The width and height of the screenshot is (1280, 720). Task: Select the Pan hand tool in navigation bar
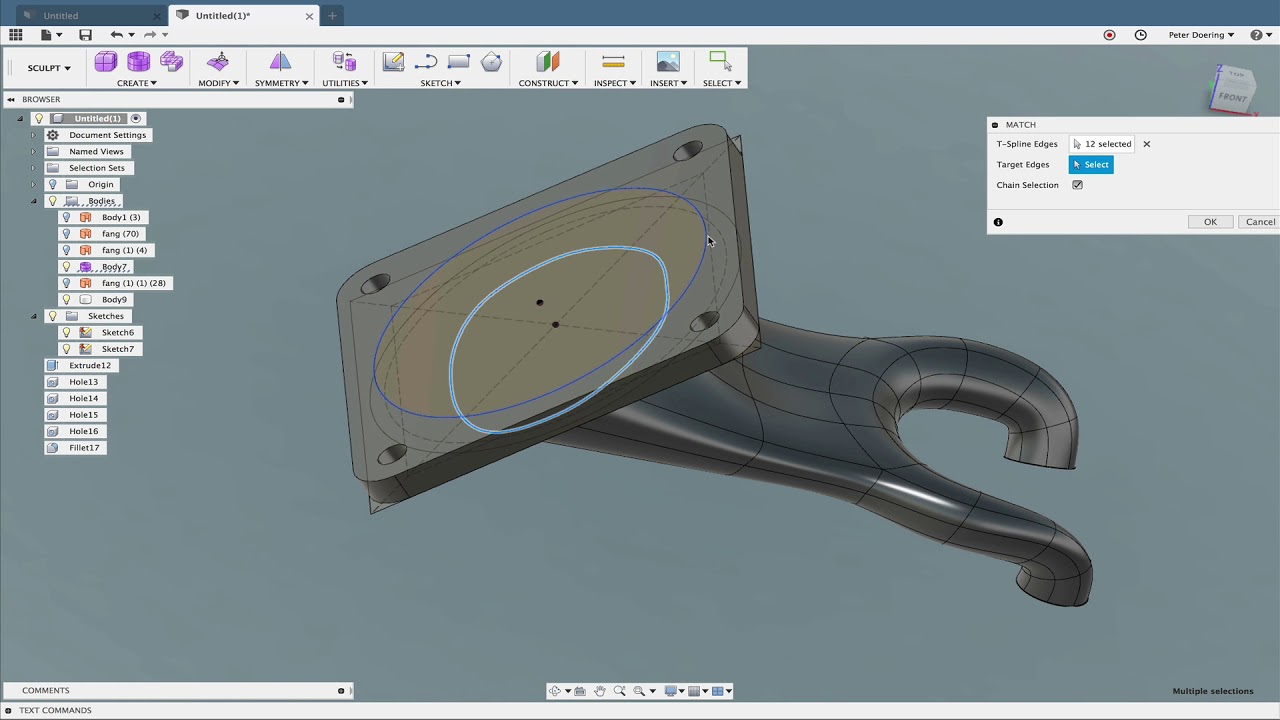[x=600, y=691]
